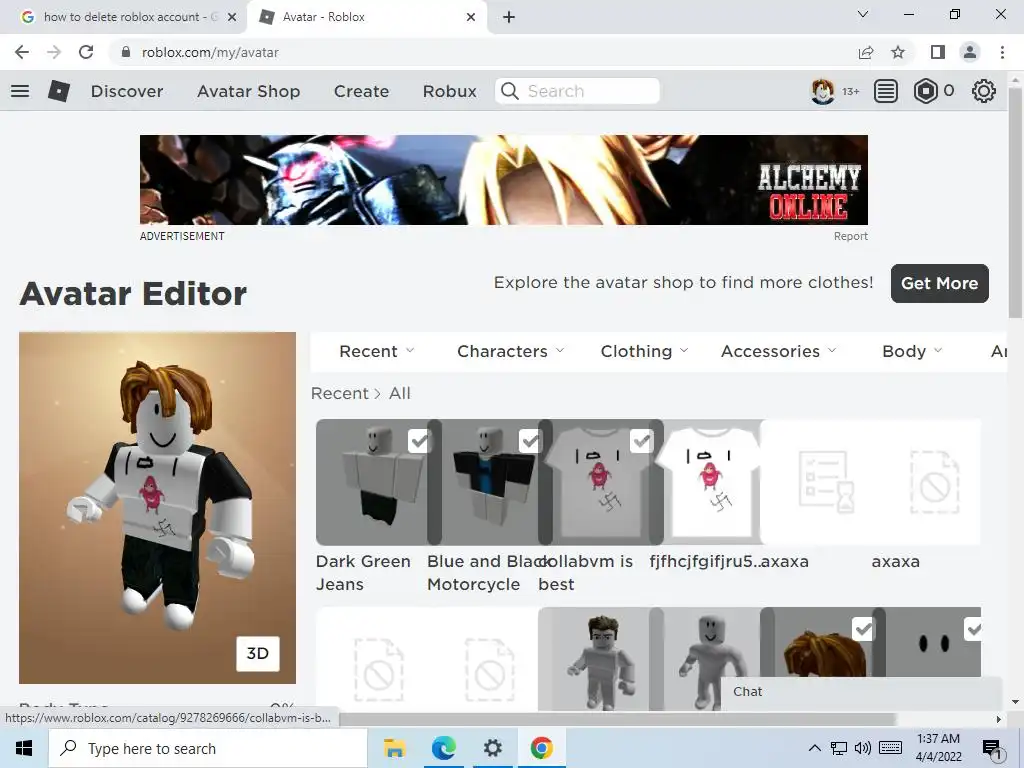This screenshot has width=1024, height=768.
Task: Open the Windows notification center
Action: (993, 749)
